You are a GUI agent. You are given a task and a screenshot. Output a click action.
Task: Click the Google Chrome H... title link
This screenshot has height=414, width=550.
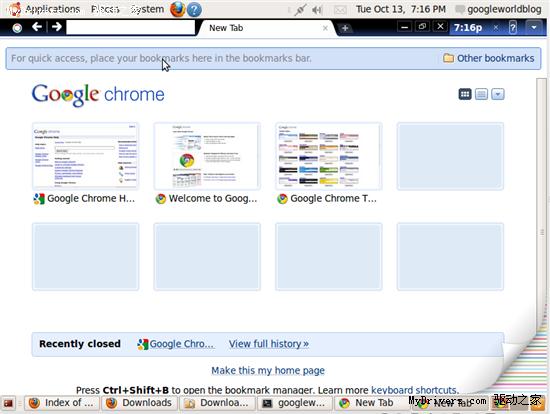(x=91, y=199)
